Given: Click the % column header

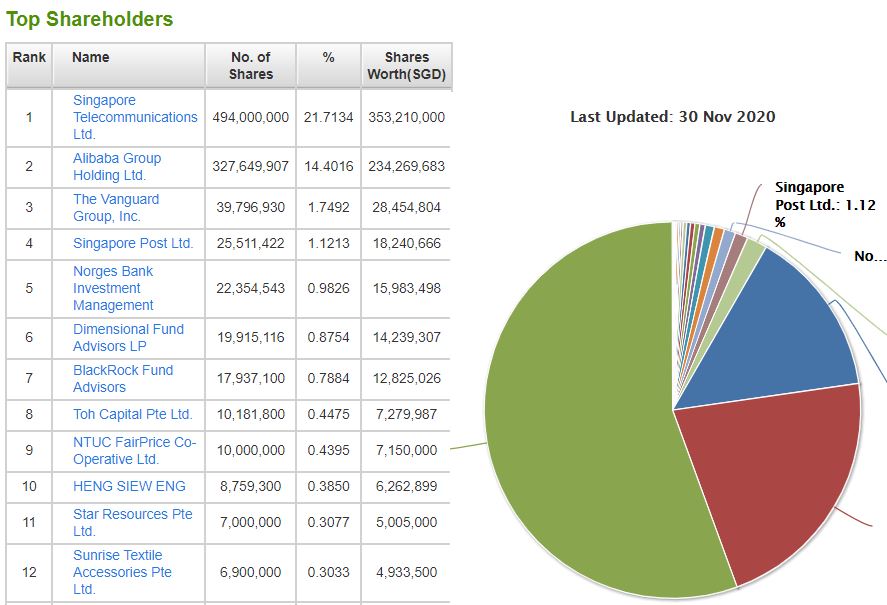Looking at the screenshot, I should [x=328, y=58].
